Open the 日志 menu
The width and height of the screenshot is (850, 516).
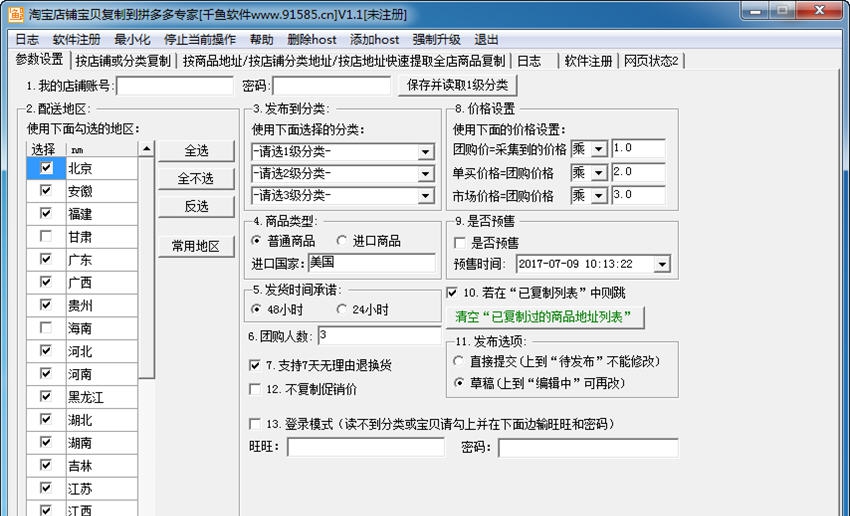click(27, 40)
